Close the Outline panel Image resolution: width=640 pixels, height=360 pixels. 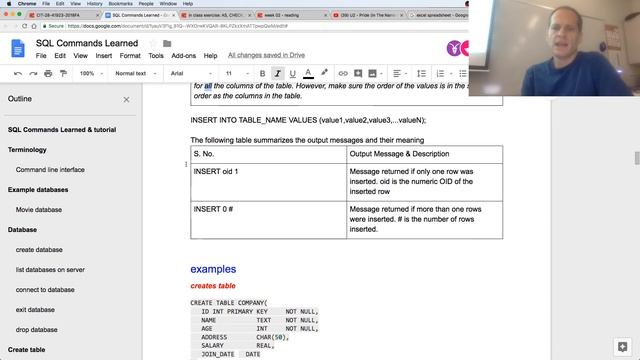pyautogui.click(x=127, y=100)
